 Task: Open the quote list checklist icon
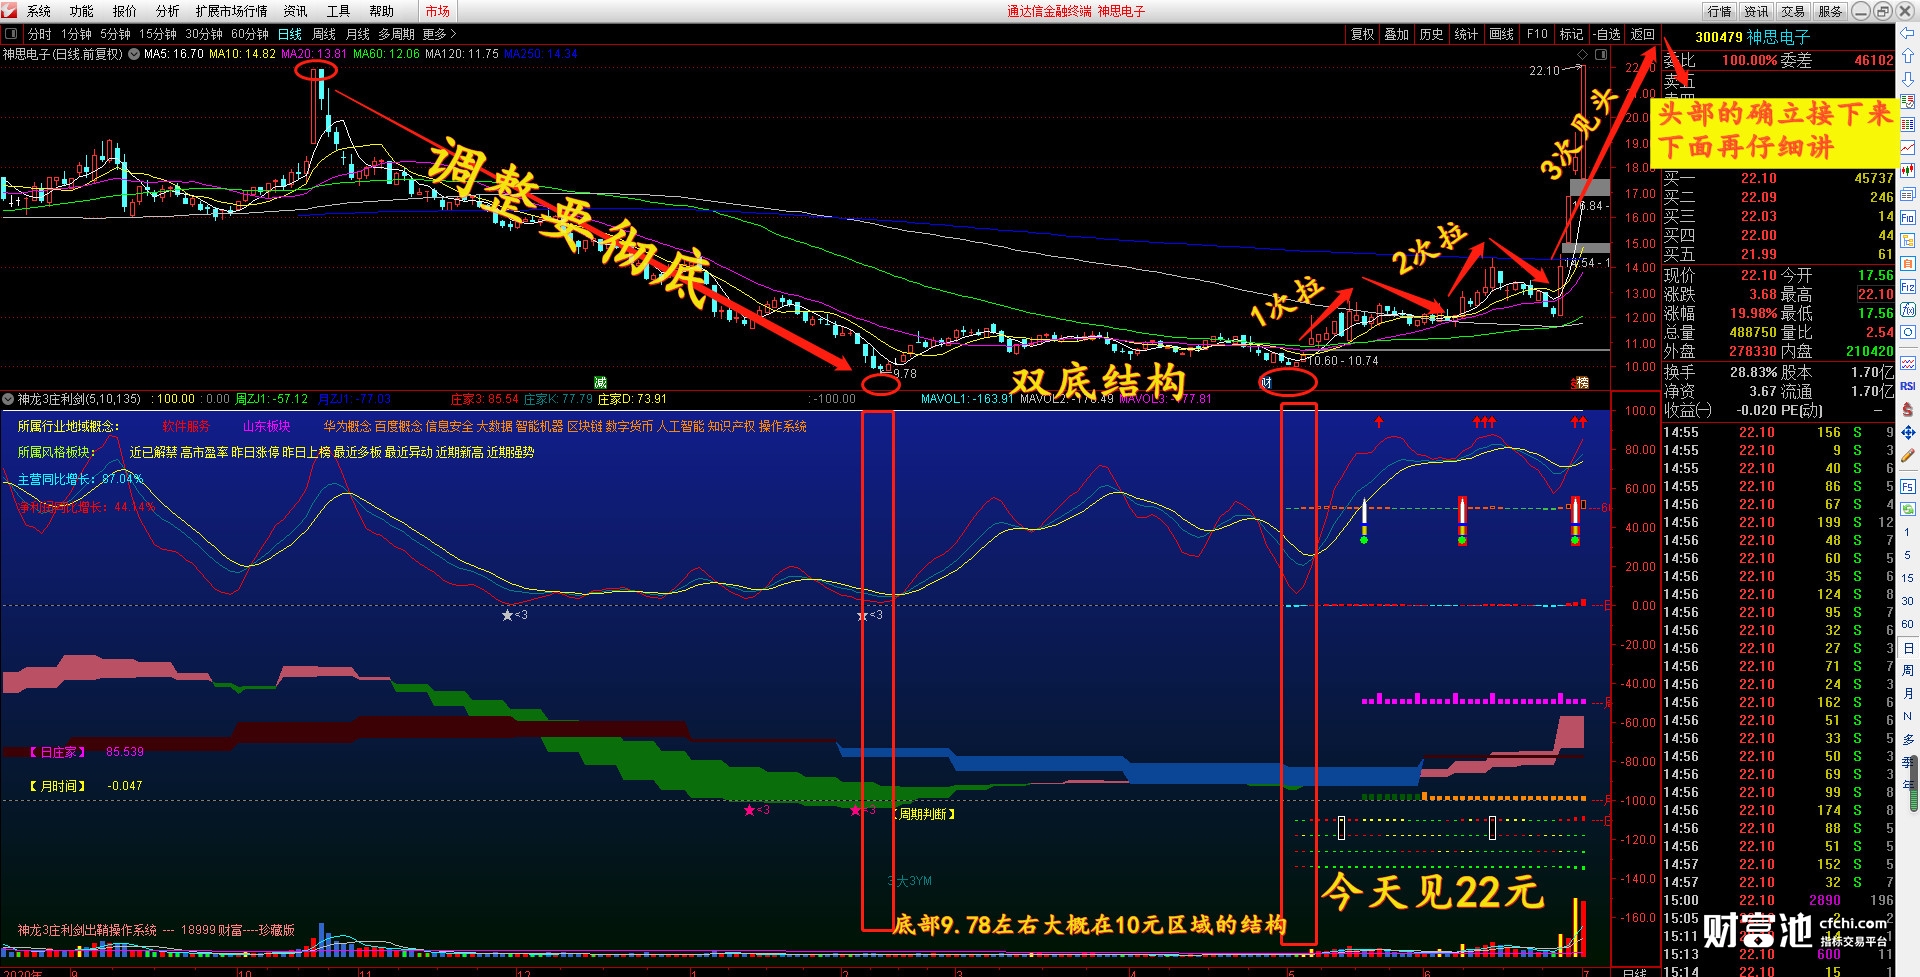(1908, 102)
